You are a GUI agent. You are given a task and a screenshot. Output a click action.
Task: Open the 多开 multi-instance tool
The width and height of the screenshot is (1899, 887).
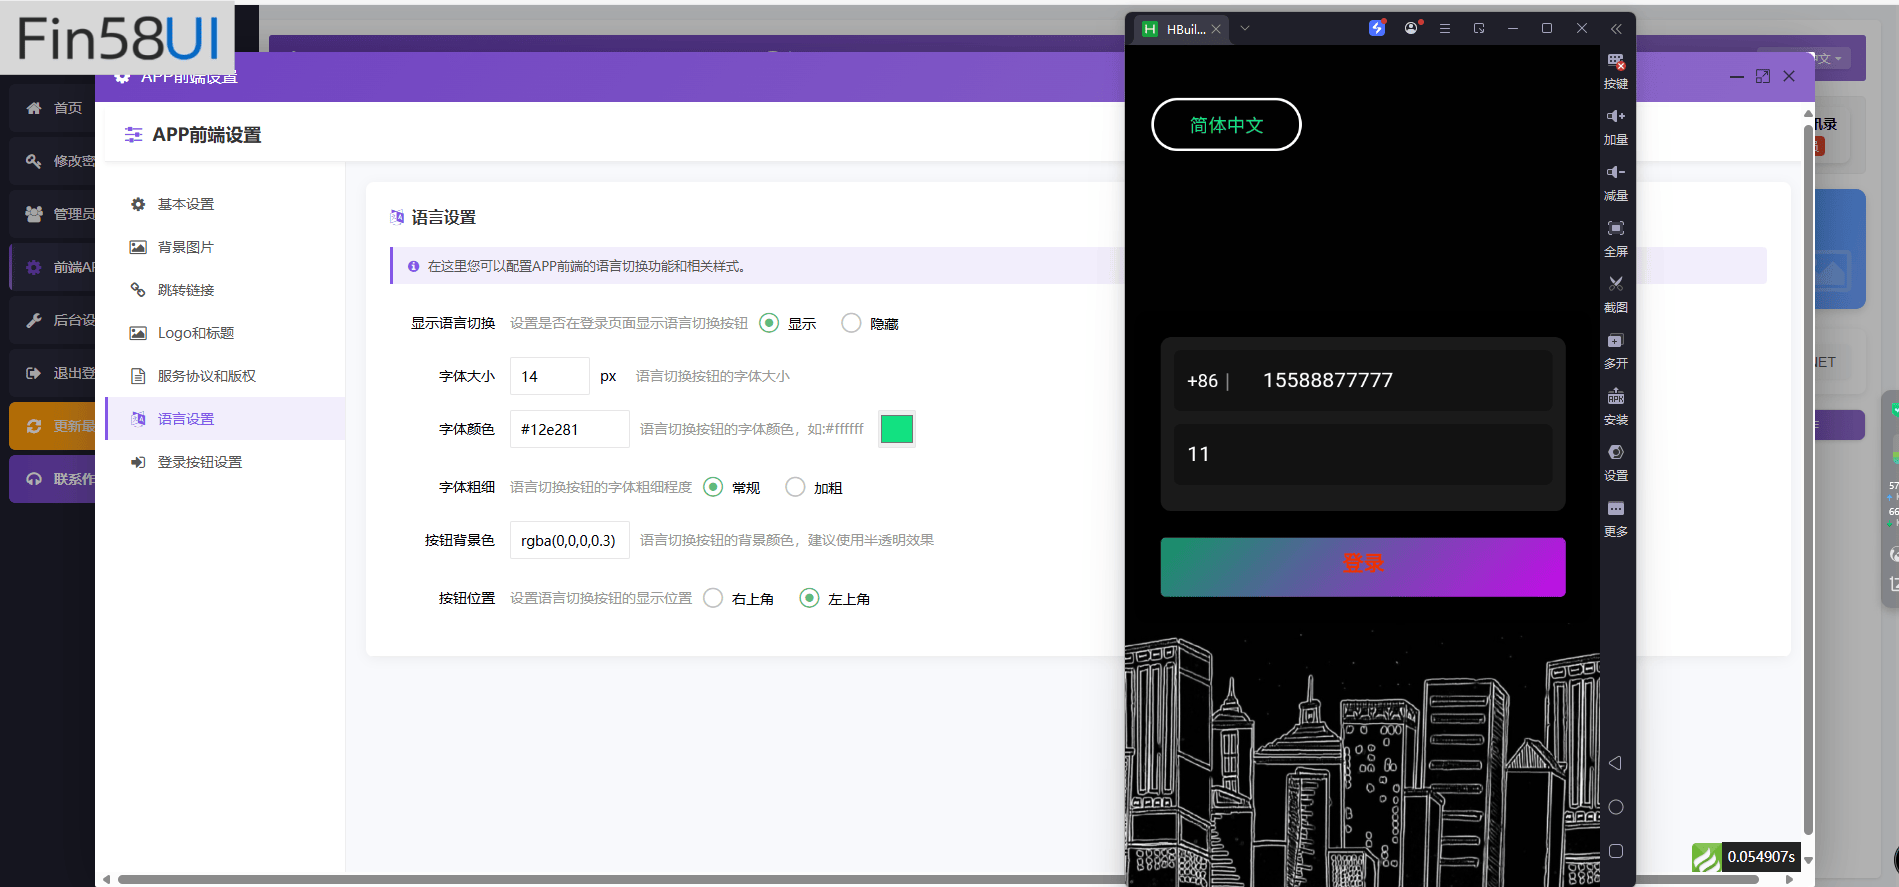point(1615,351)
